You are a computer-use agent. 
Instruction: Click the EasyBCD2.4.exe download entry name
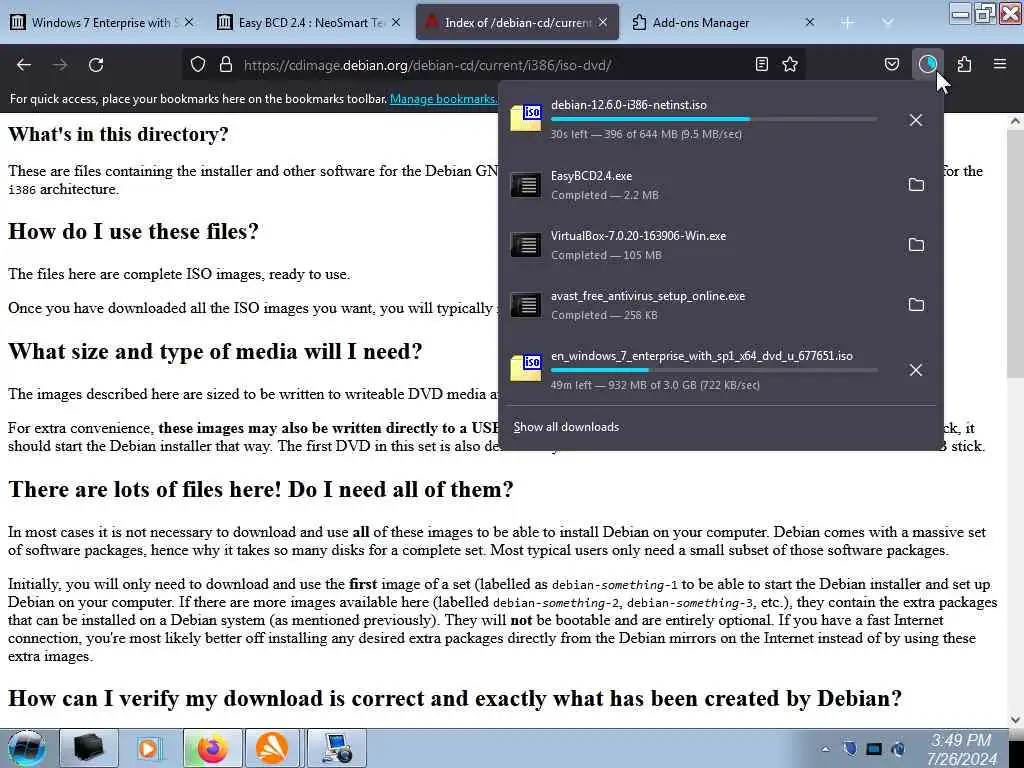(x=592, y=176)
